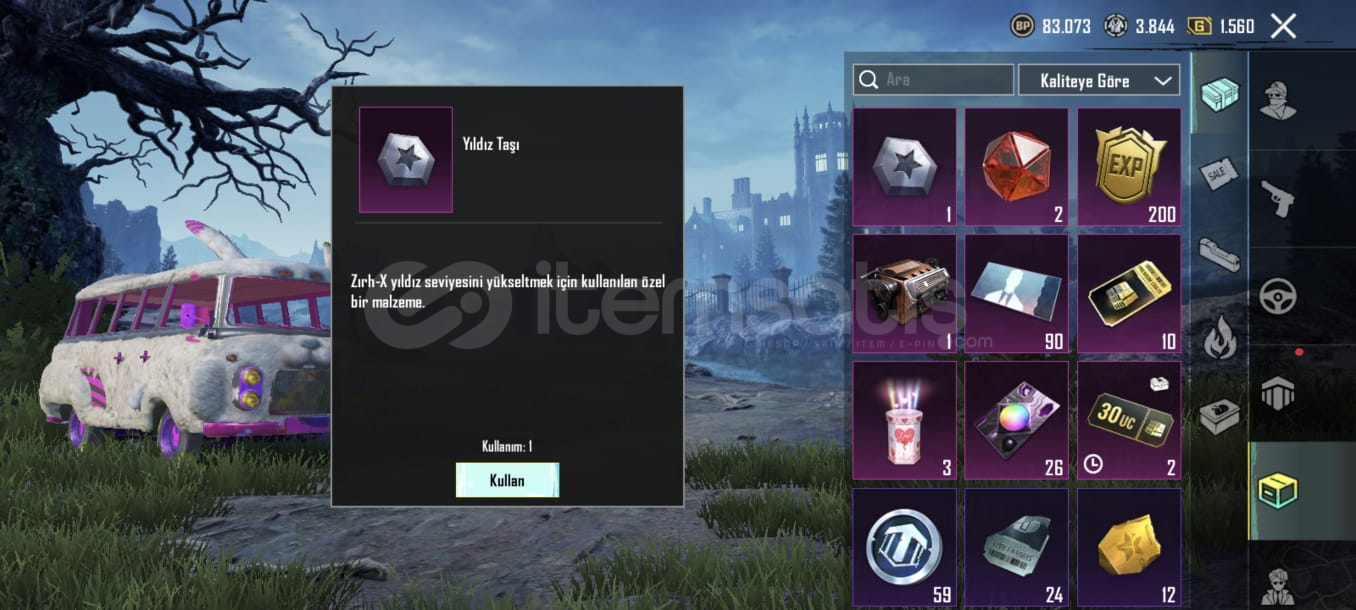This screenshot has width=1356, height=610.
Task: Click the Kullan button
Action: tap(507, 480)
